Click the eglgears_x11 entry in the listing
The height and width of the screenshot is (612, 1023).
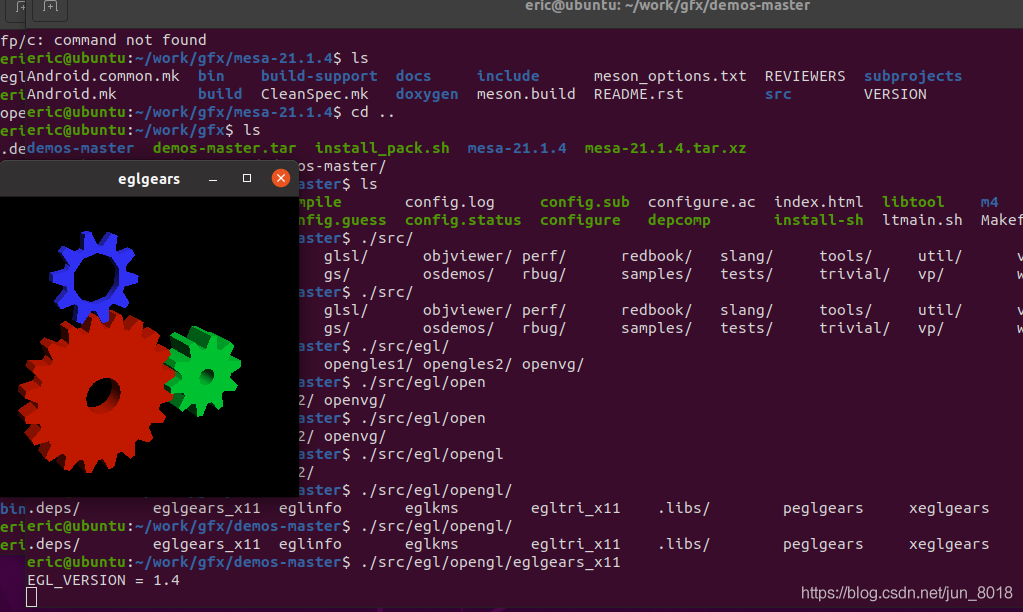click(206, 508)
